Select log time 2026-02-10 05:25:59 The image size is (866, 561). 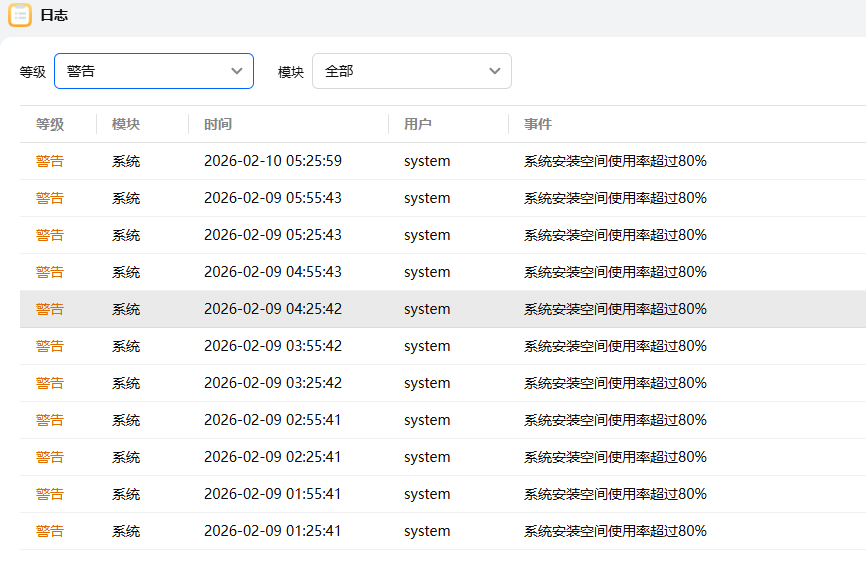[273, 161]
